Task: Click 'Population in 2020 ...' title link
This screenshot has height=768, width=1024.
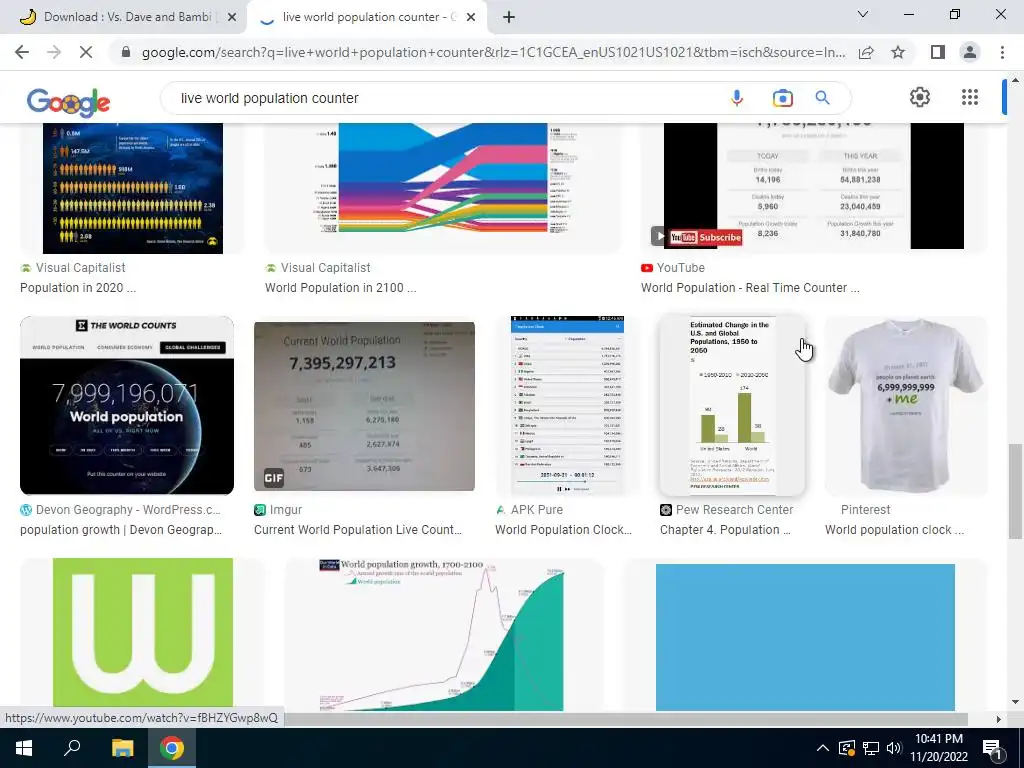Action: point(78,288)
